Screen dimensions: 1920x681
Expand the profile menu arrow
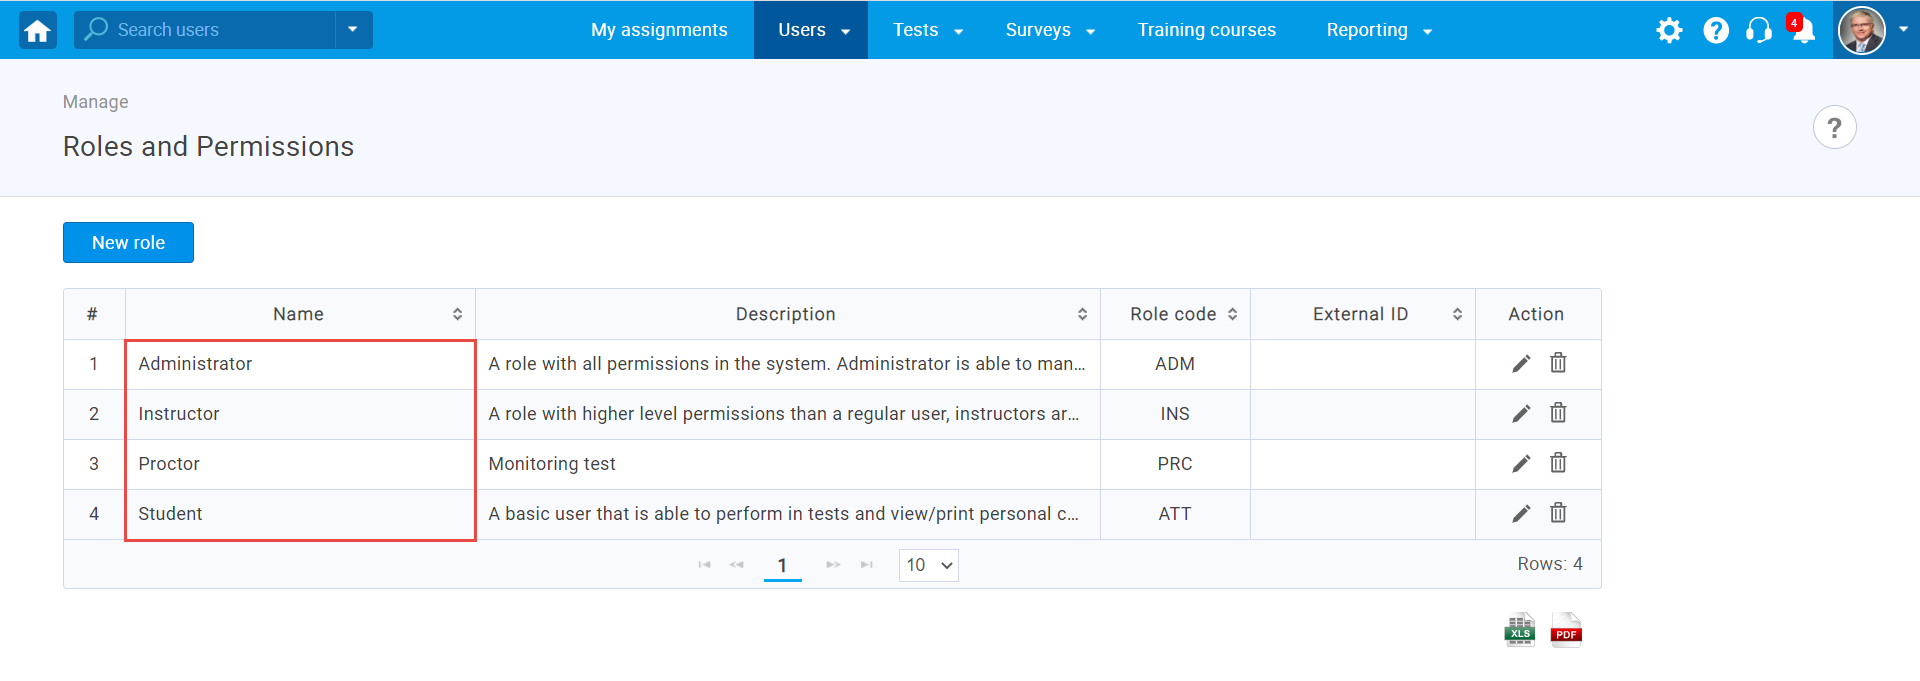[x=1903, y=30]
